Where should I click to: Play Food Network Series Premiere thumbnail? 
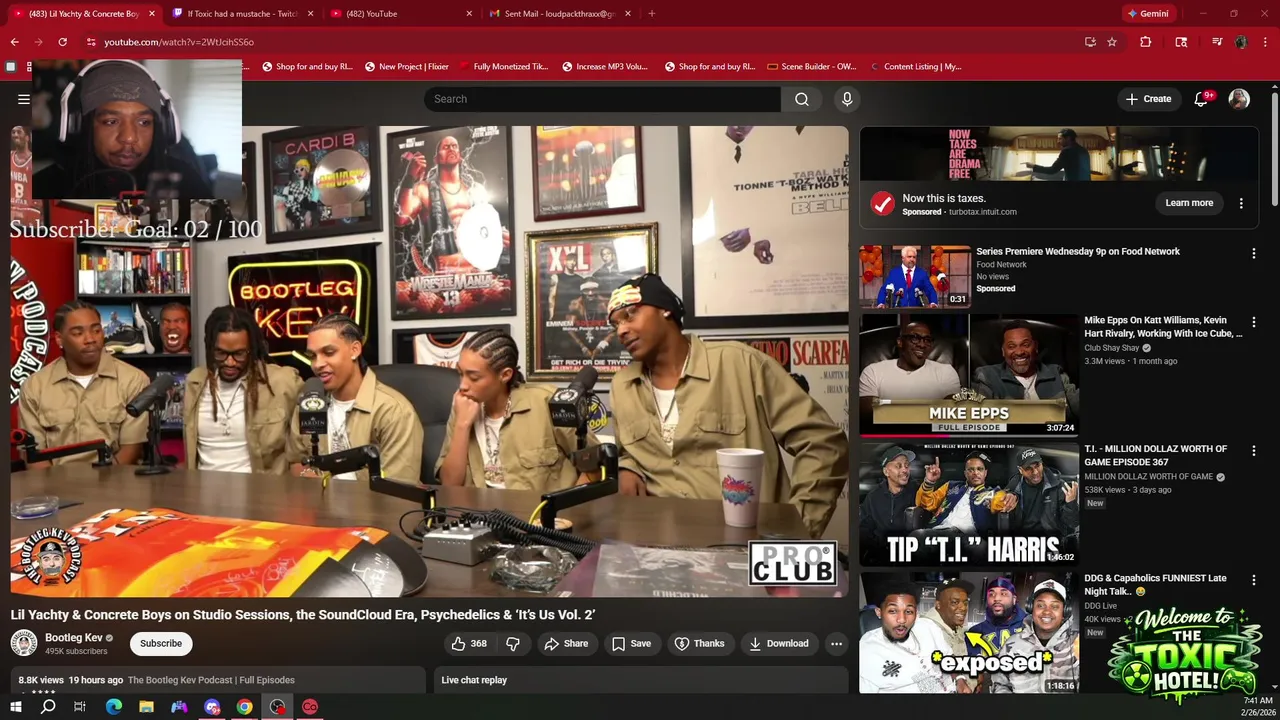click(x=914, y=276)
